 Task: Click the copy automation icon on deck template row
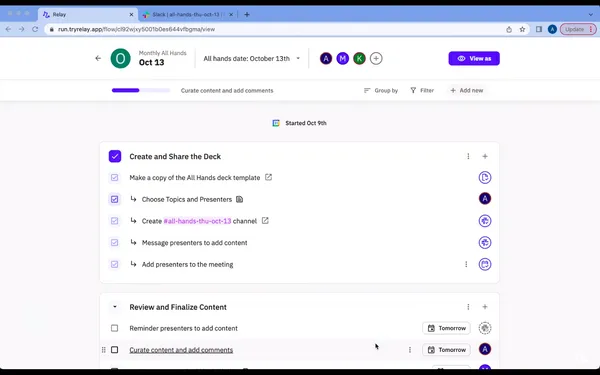click(485, 178)
